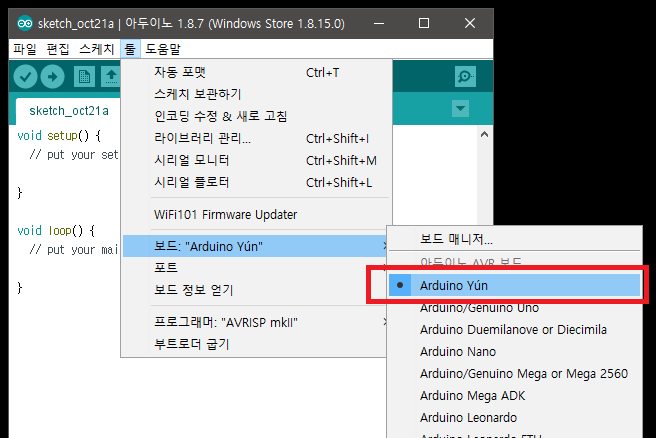The width and height of the screenshot is (656, 438).
Task: Launch WiFi101 Firmware Updater
Action: coord(256,215)
